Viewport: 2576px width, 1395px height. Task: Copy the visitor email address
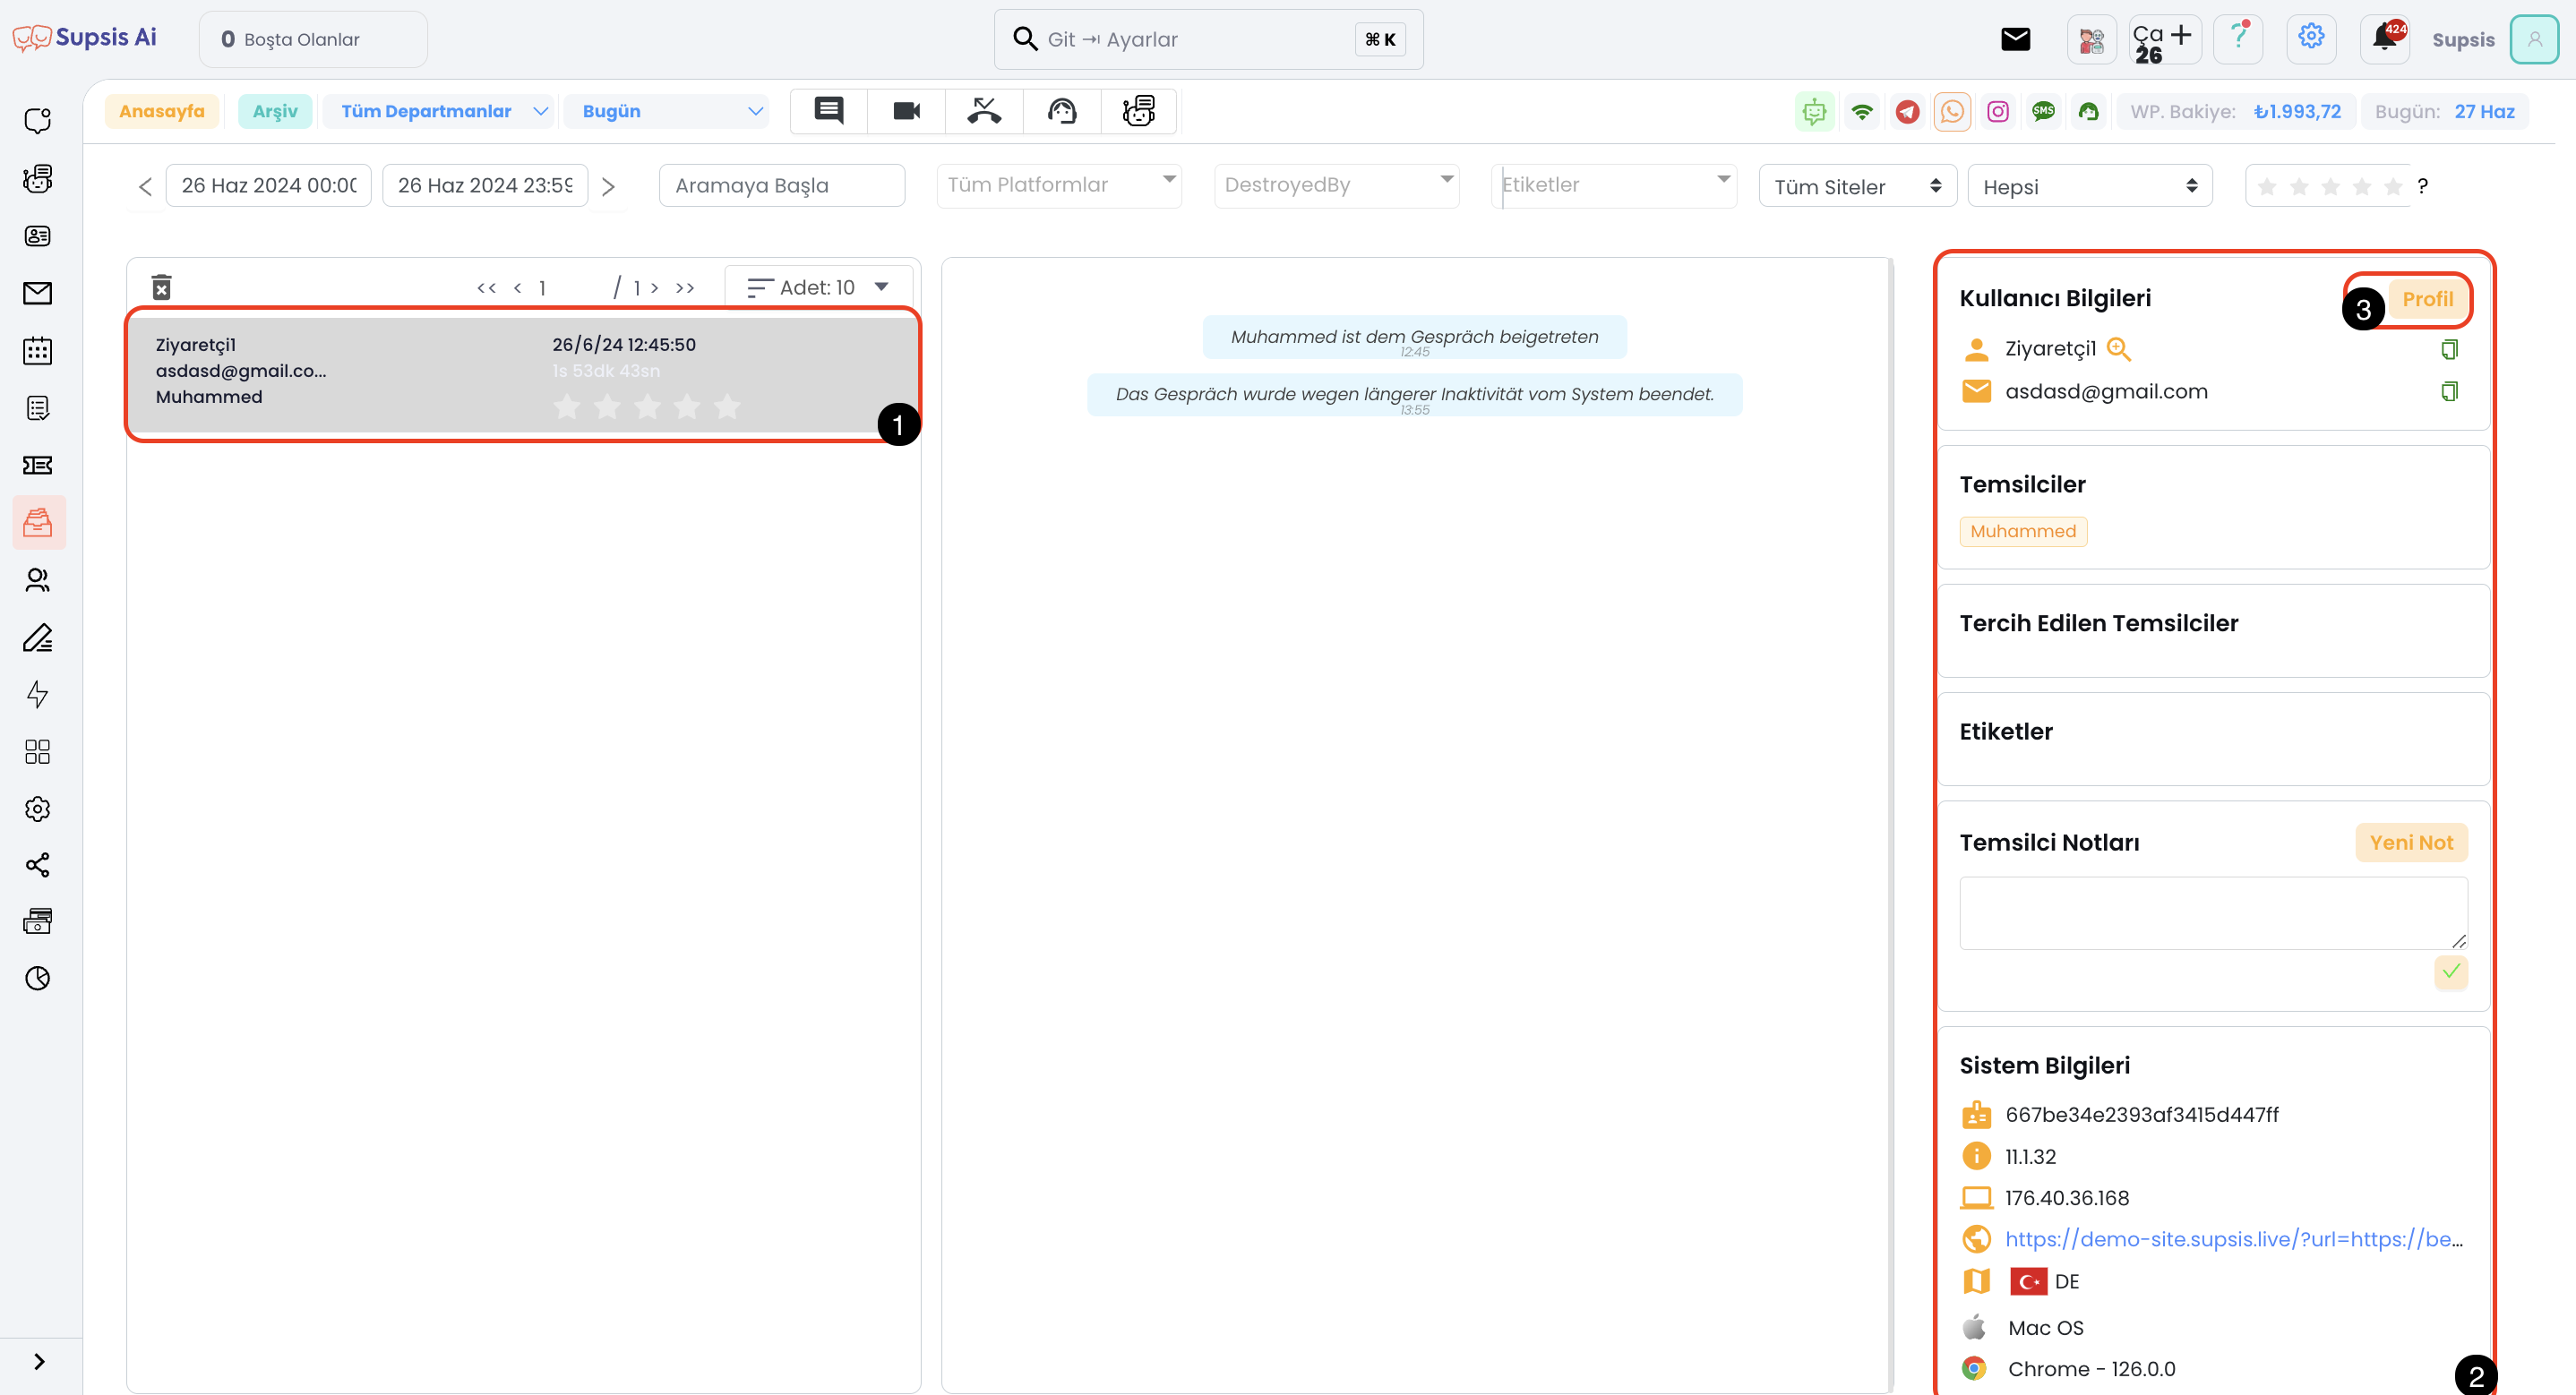pos(2449,391)
